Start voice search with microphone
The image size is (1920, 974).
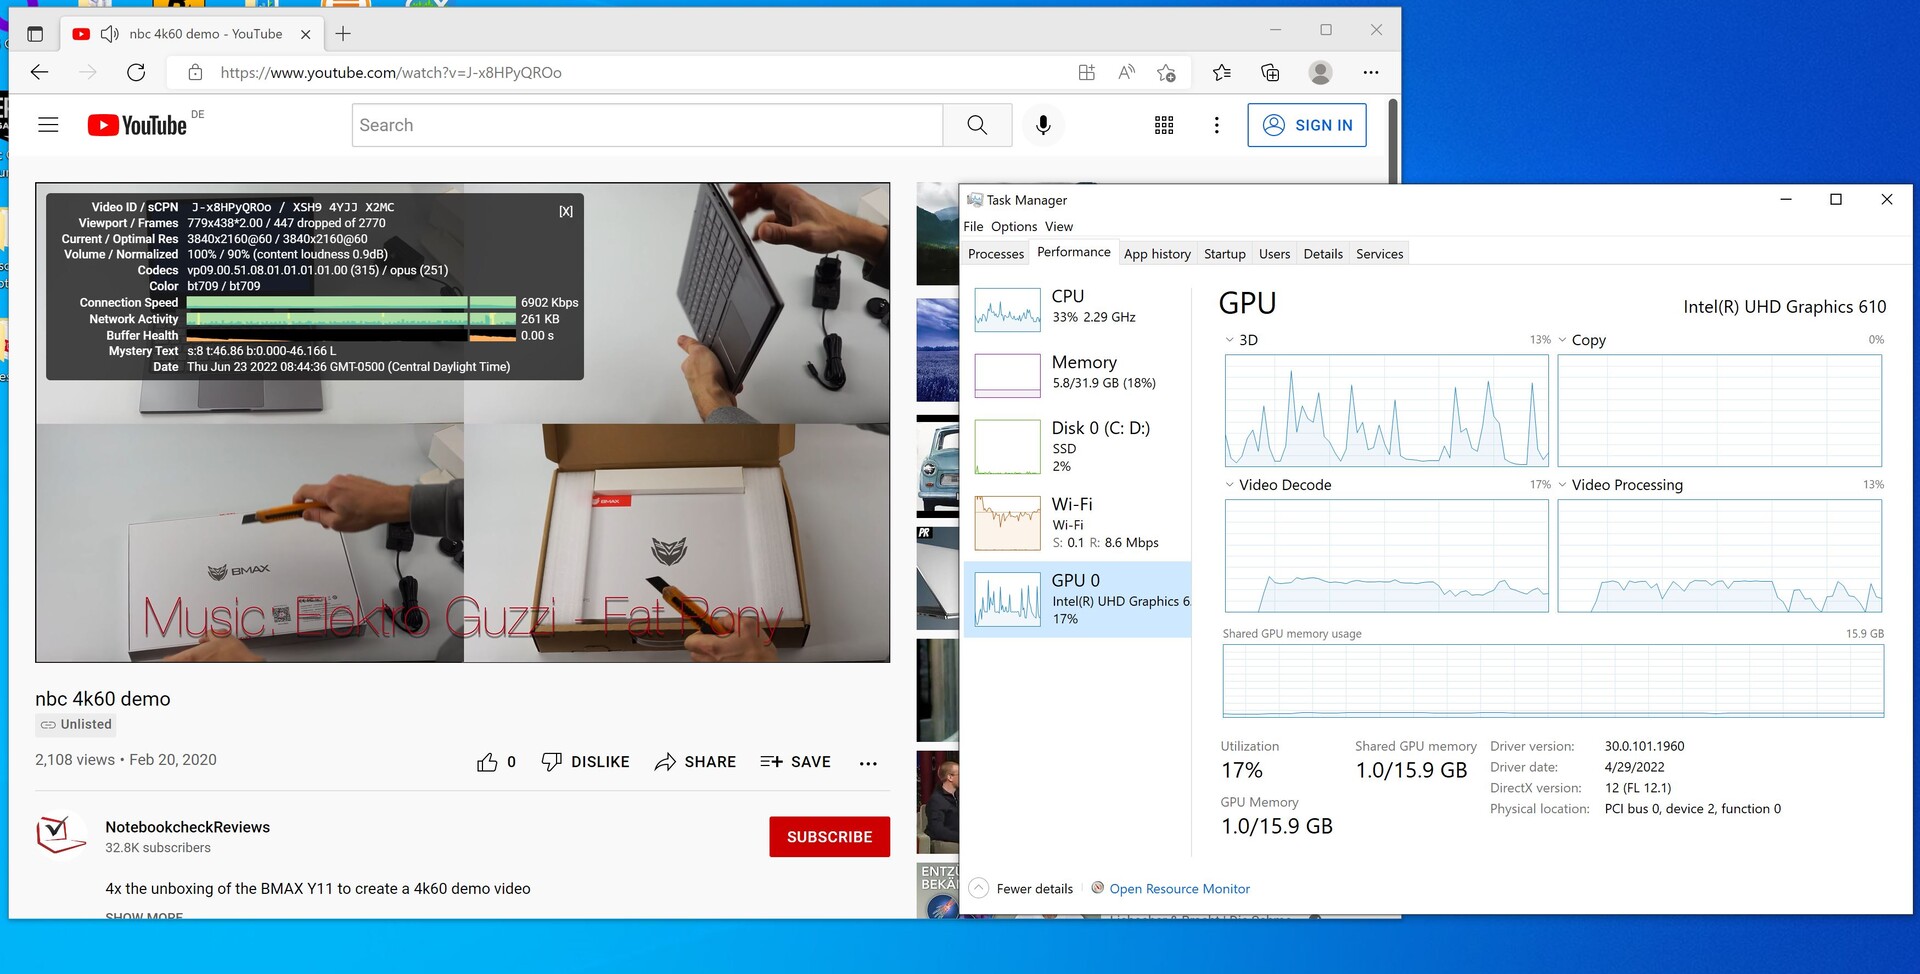coord(1043,125)
